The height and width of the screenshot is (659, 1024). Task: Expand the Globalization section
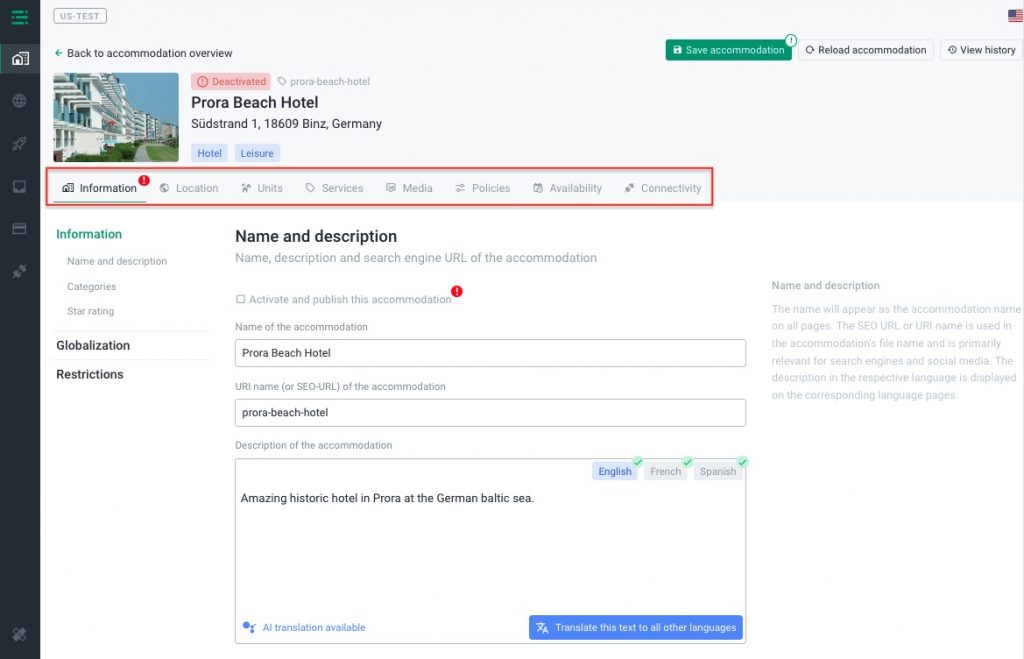click(x=93, y=346)
